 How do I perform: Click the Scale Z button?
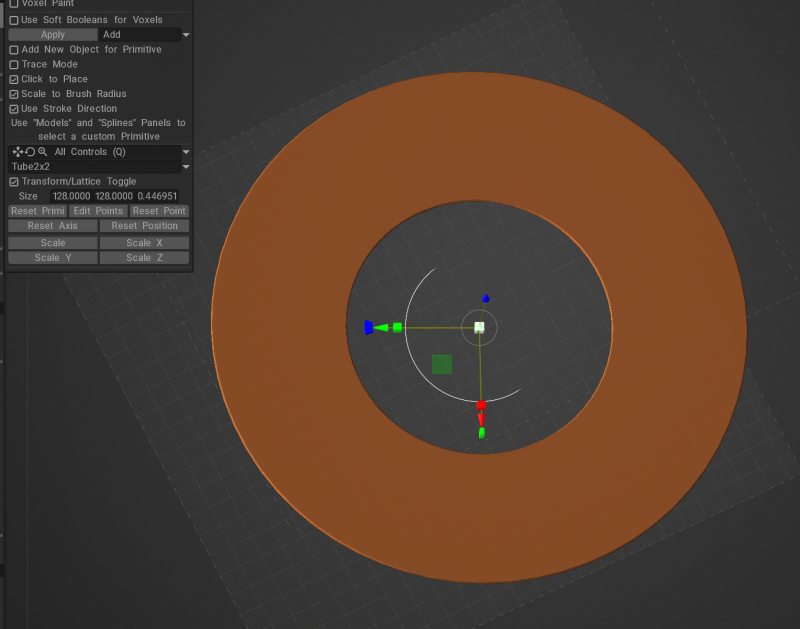[x=144, y=258]
